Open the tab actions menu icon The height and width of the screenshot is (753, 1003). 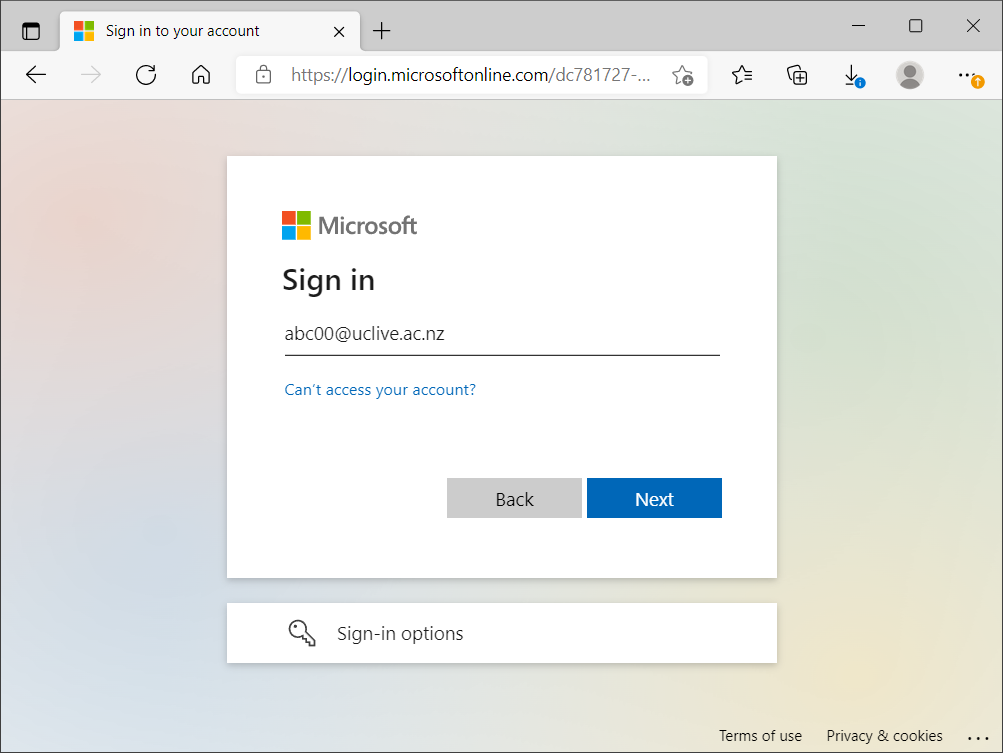click(x=31, y=31)
